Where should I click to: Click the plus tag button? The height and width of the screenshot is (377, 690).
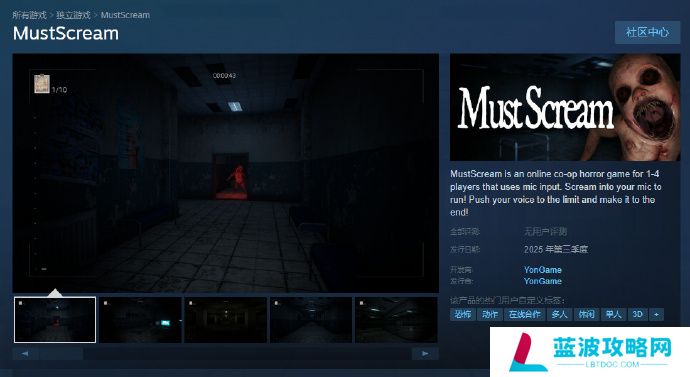pos(656,314)
